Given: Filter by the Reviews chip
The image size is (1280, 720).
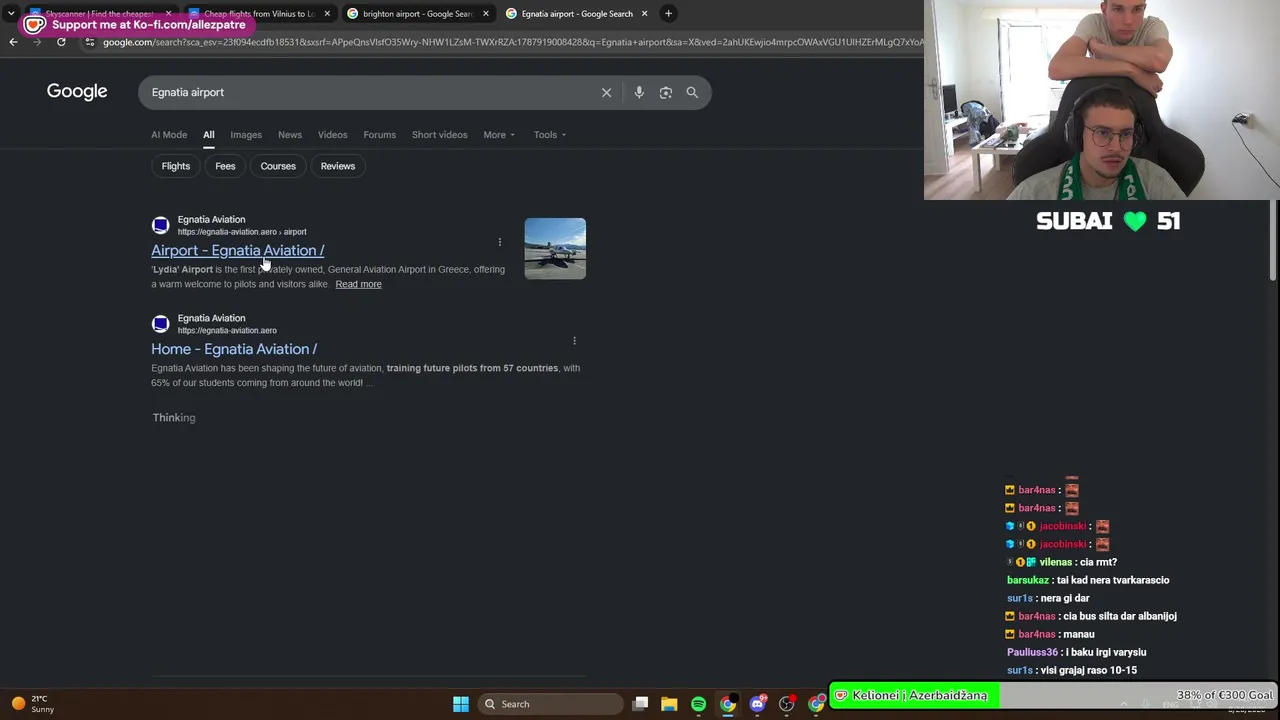Looking at the screenshot, I should coord(338,166).
